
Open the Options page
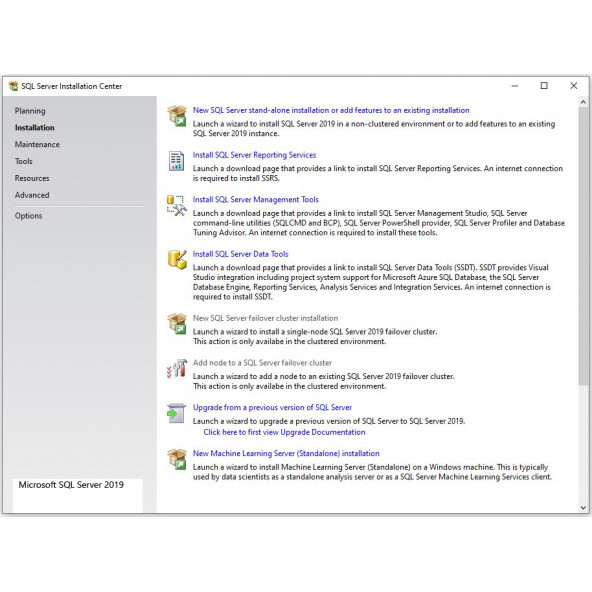pyautogui.click(x=28, y=216)
